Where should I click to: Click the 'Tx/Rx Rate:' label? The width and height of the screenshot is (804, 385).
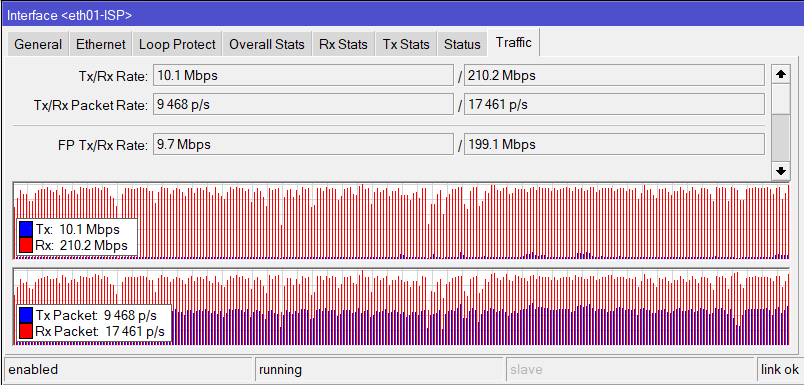coord(113,76)
